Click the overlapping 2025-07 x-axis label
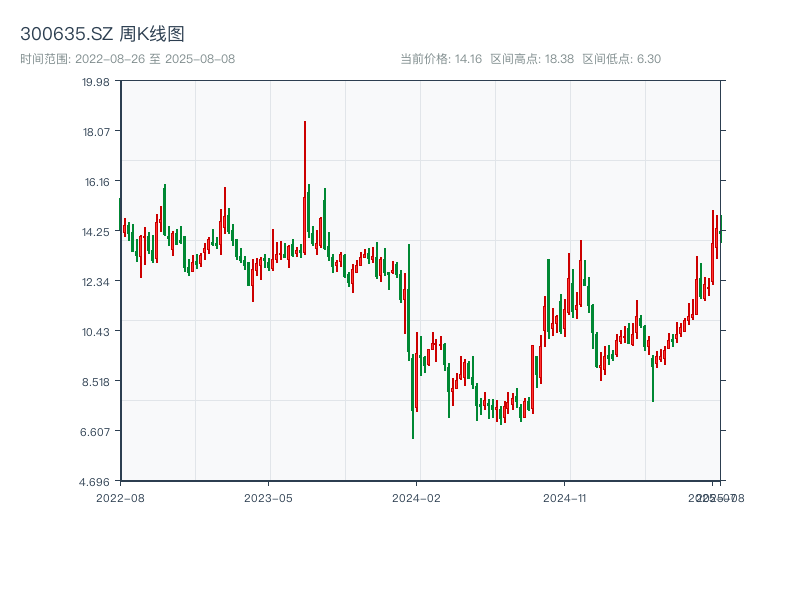 710,497
